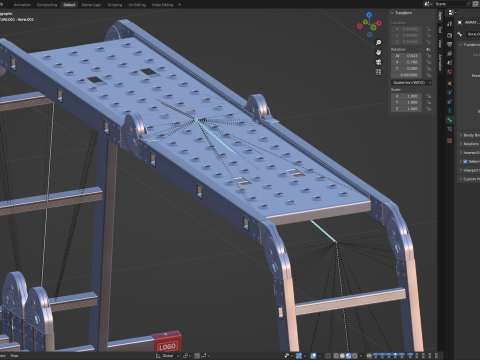
Task: Lock Scale X with its padlock icon
Action: (428, 96)
